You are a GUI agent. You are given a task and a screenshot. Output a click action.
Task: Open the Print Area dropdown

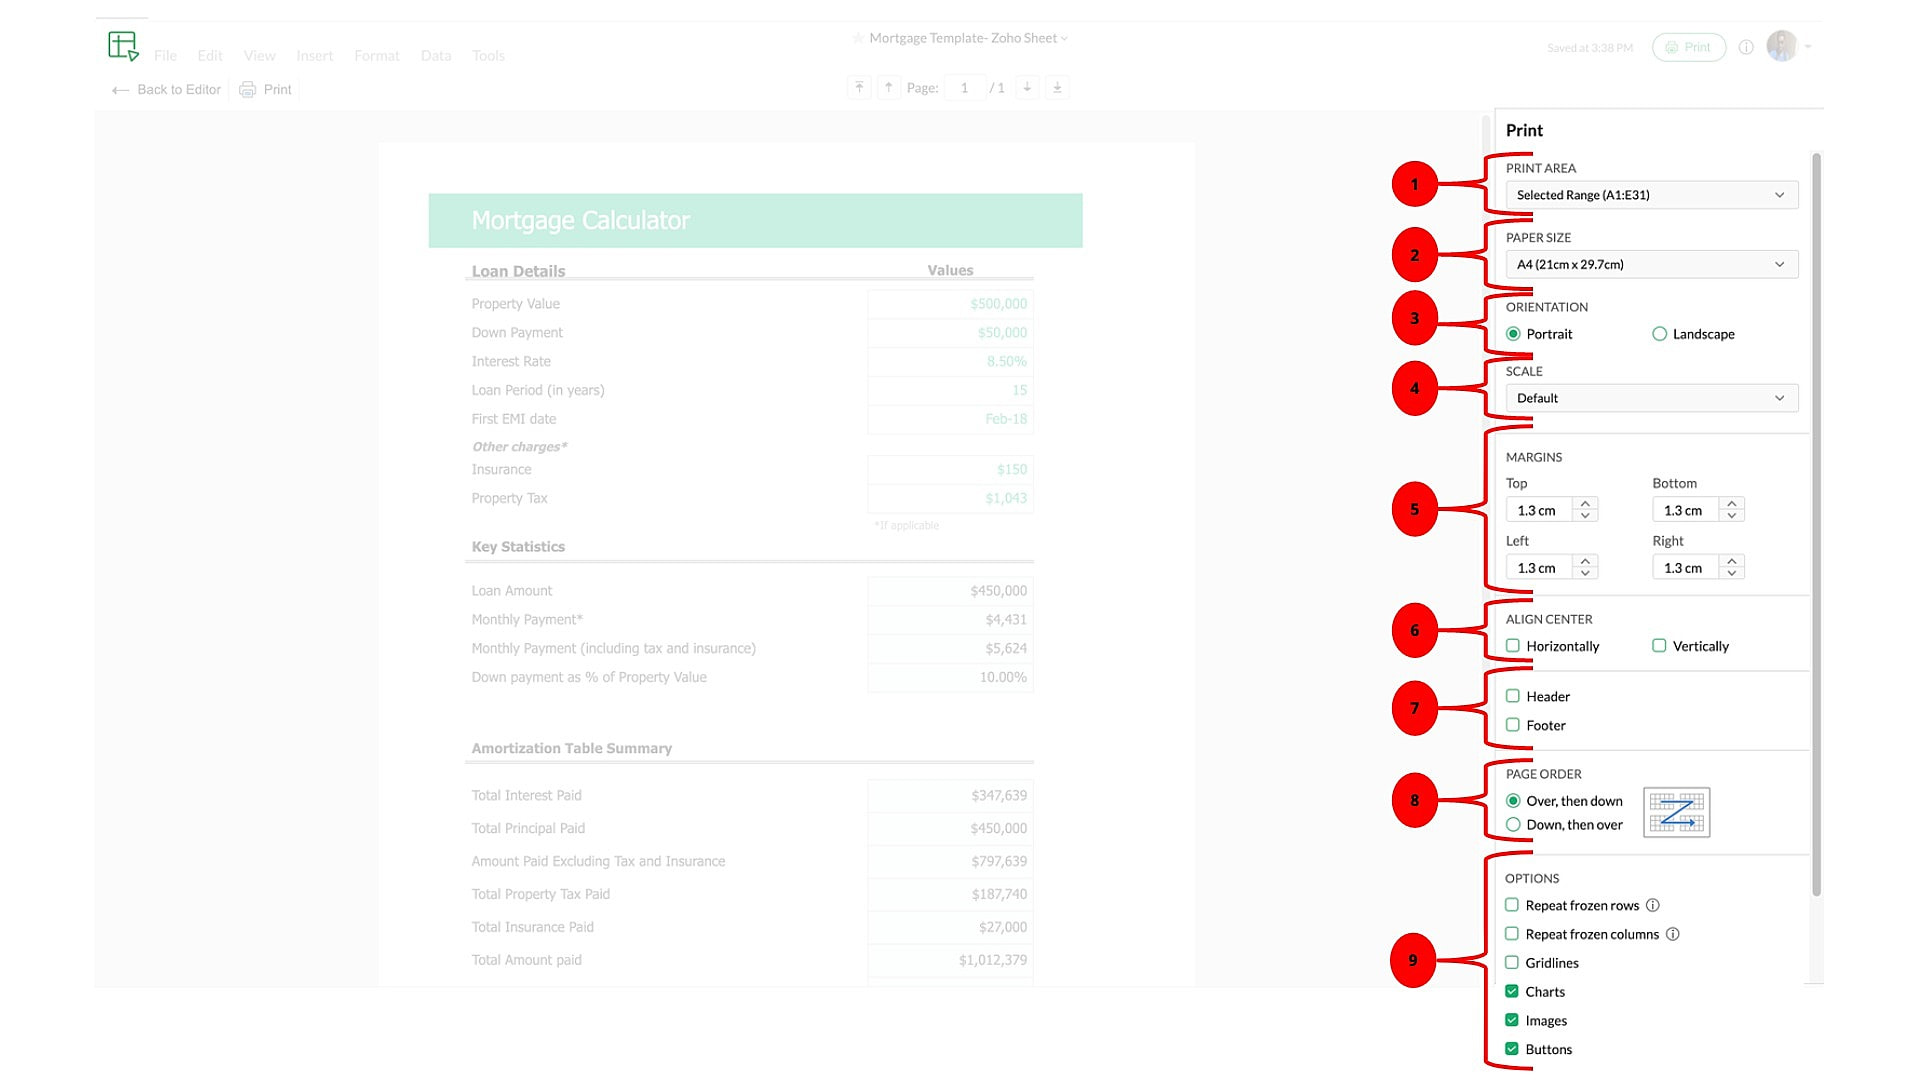click(1651, 195)
